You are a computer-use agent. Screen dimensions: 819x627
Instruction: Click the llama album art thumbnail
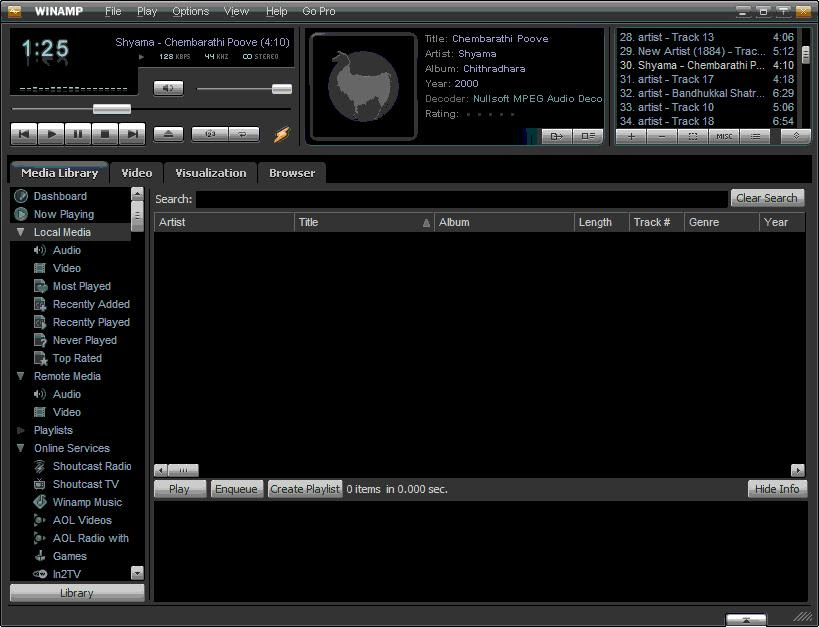click(x=364, y=87)
